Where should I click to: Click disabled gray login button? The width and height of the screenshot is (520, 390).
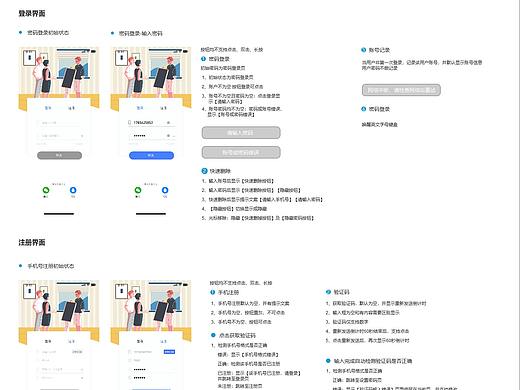click(x=59, y=155)
